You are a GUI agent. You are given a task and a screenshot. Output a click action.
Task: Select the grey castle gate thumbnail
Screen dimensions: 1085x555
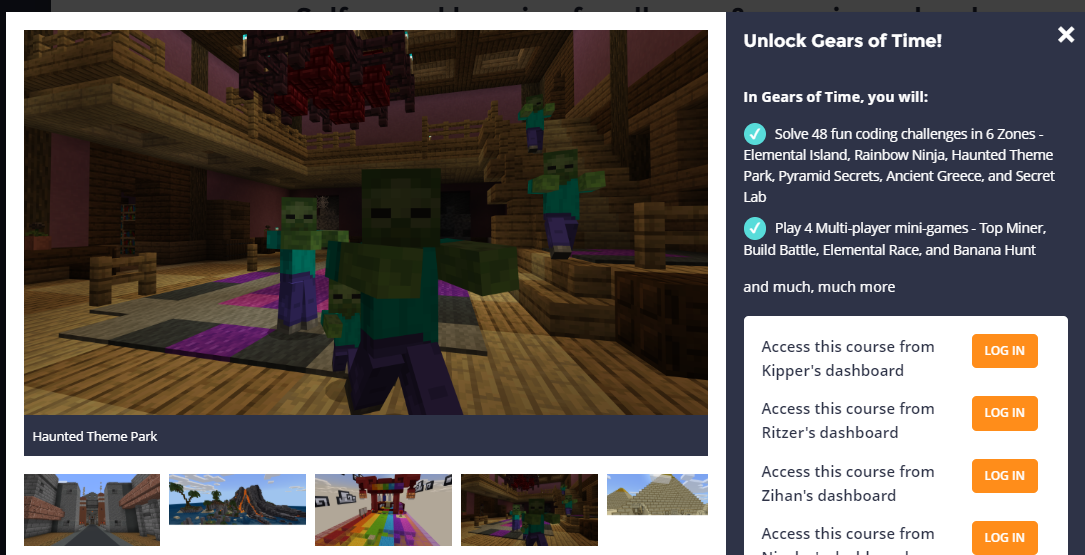tap(92, 510)
